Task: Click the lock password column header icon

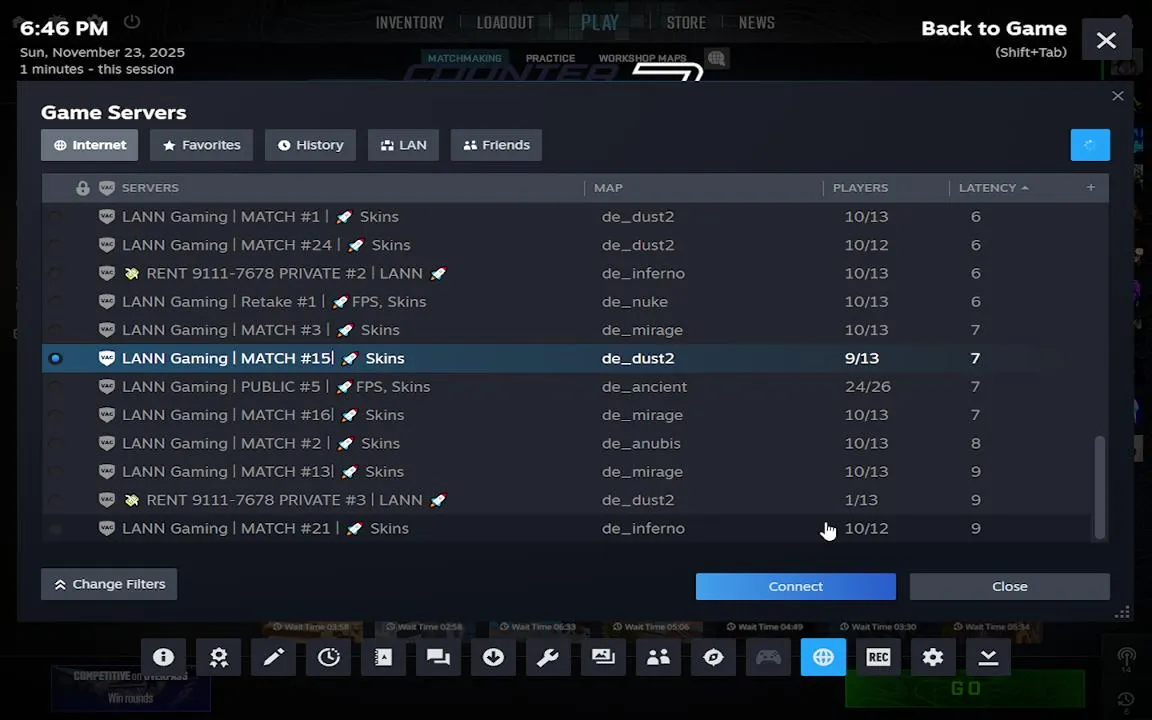Action: [83, 188]
